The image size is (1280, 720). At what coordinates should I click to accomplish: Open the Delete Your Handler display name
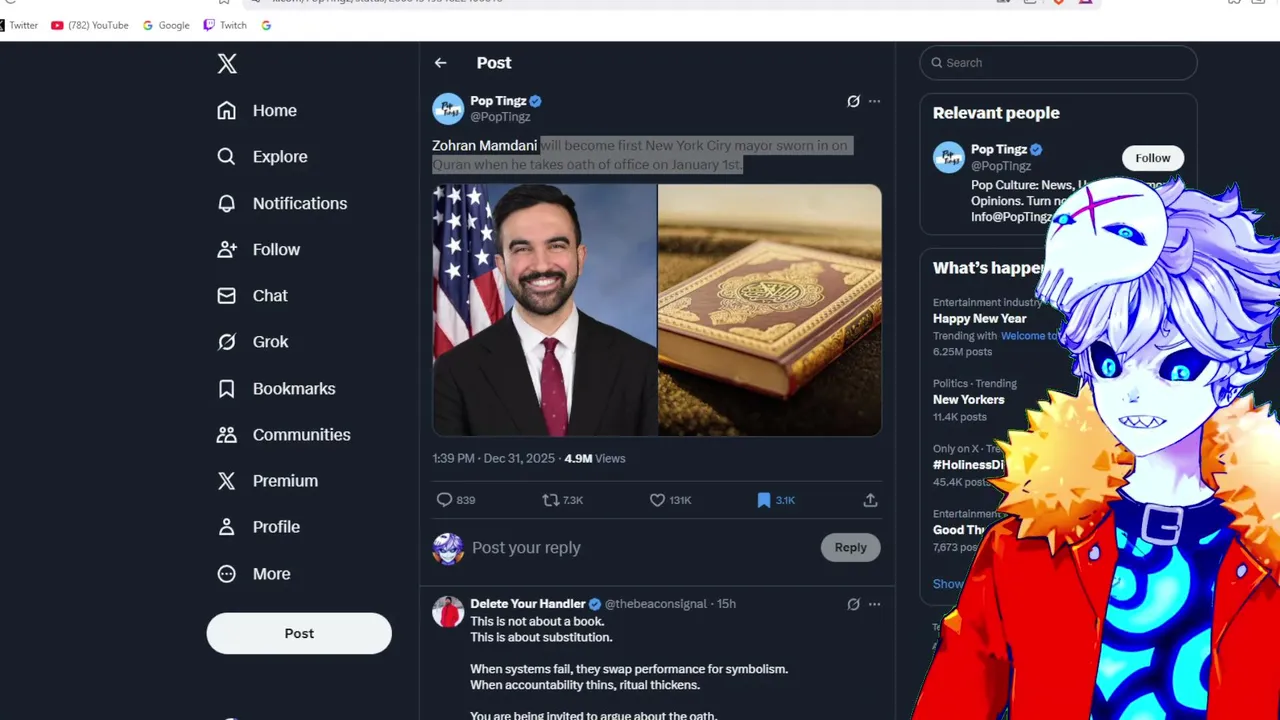[x=528, y=604]
